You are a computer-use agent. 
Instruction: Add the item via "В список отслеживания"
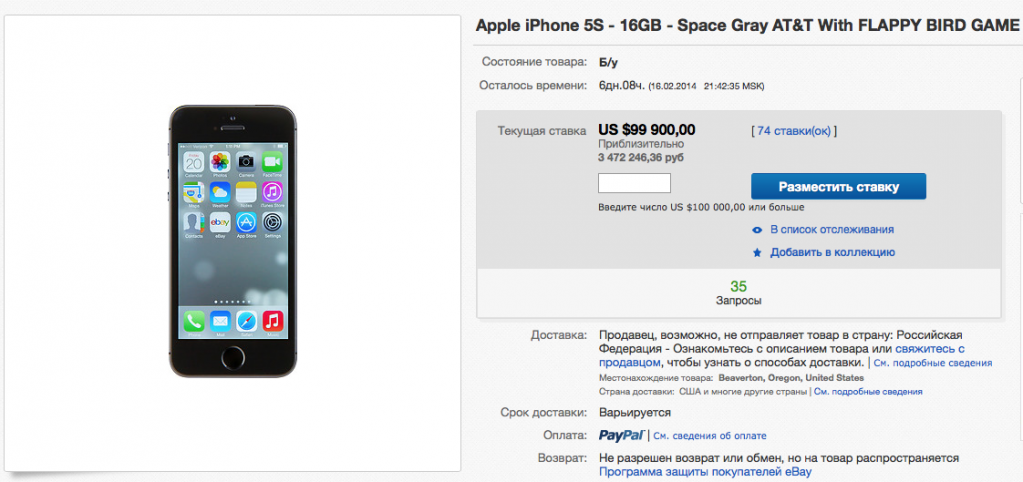click(831, 230)
